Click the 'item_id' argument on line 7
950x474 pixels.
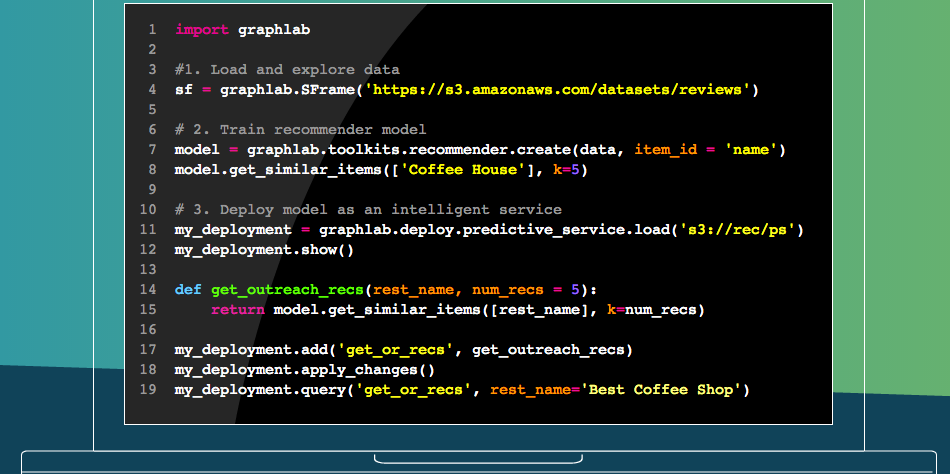point(666,150)
